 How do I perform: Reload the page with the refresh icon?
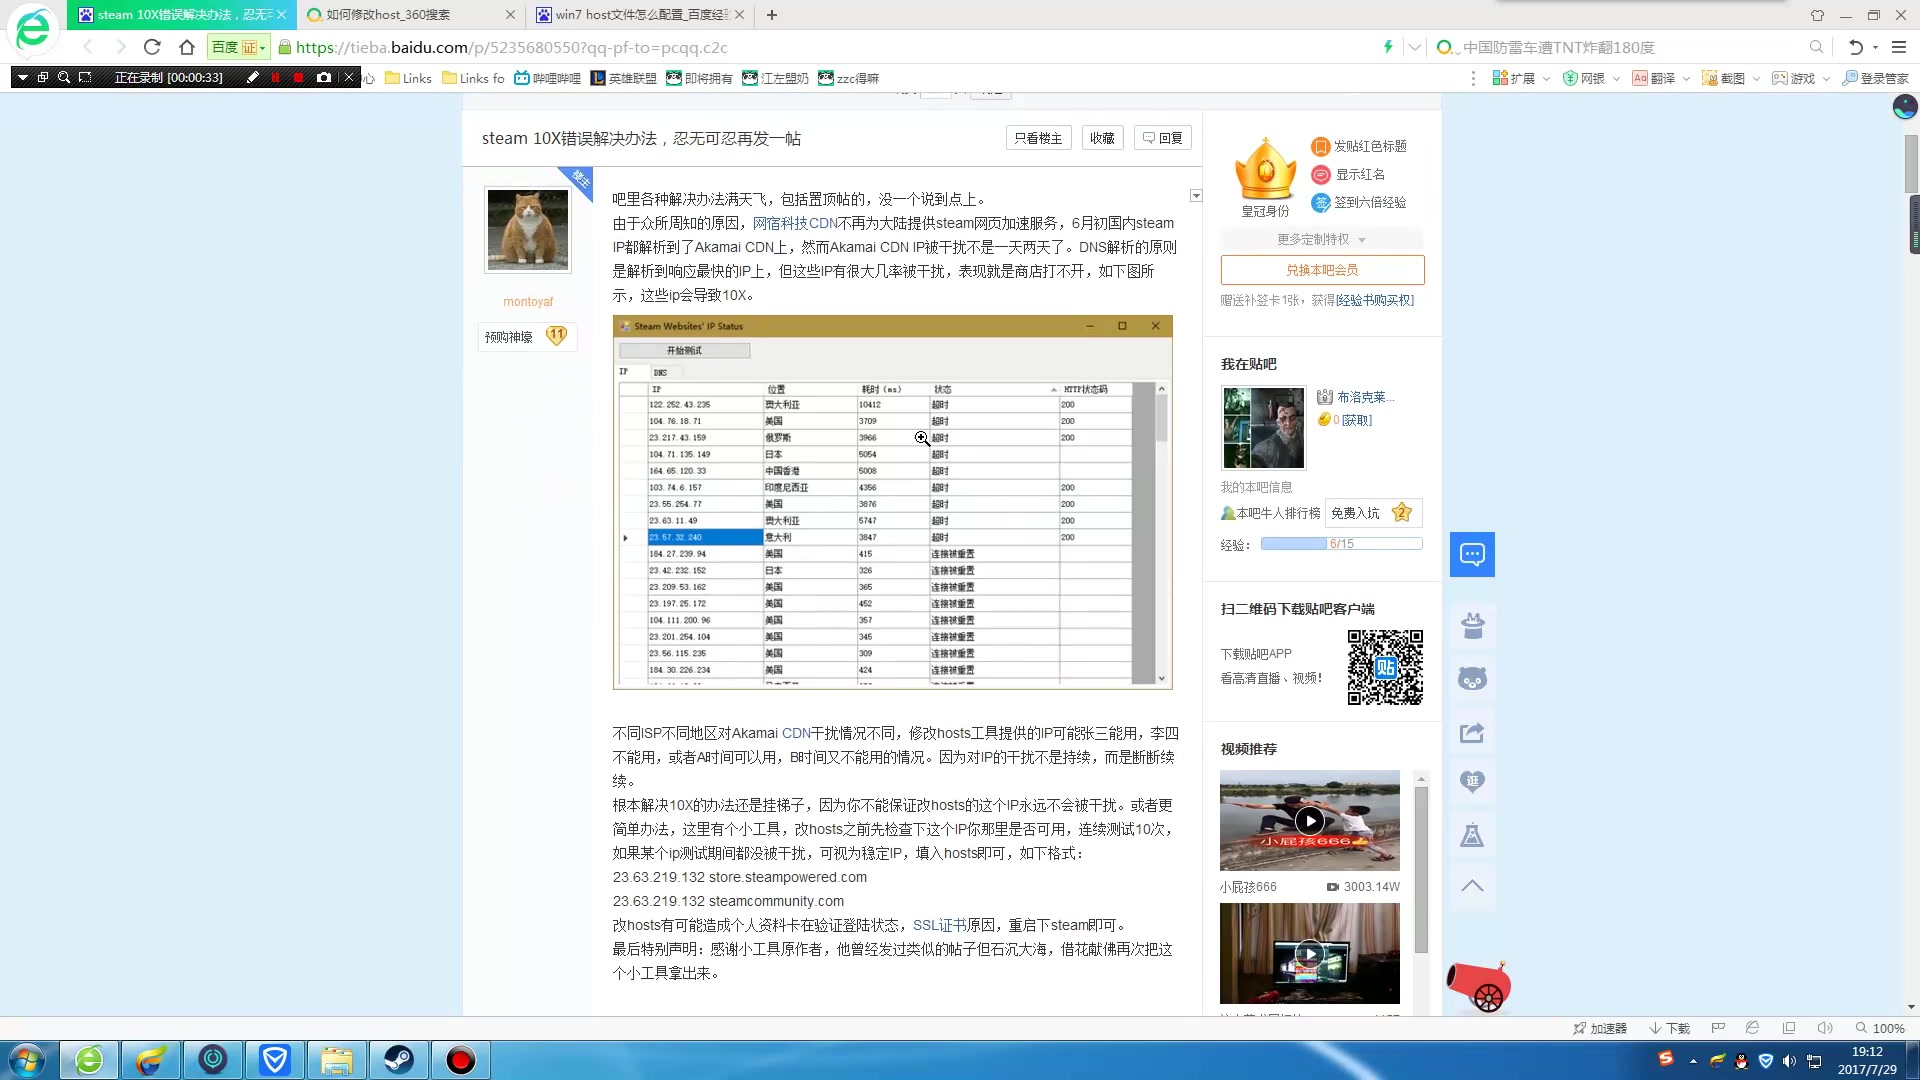(x=152, y=47)
